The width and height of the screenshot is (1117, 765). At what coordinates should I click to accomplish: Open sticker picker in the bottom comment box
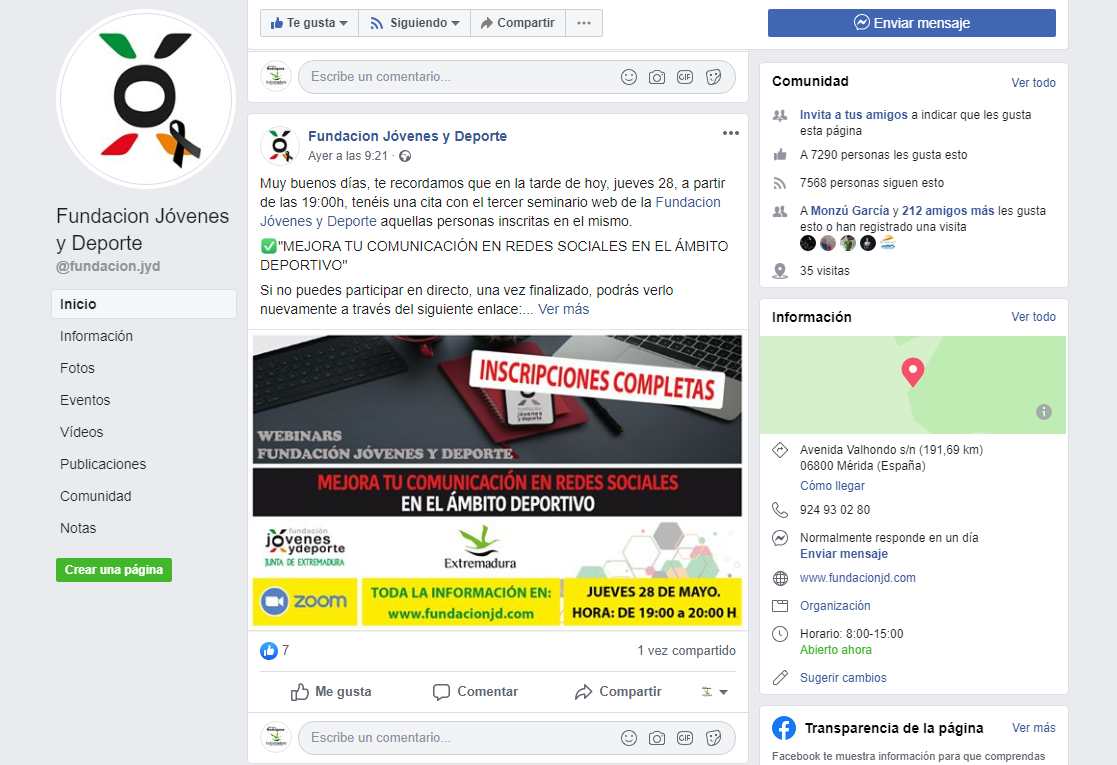(x=713, y=738)
